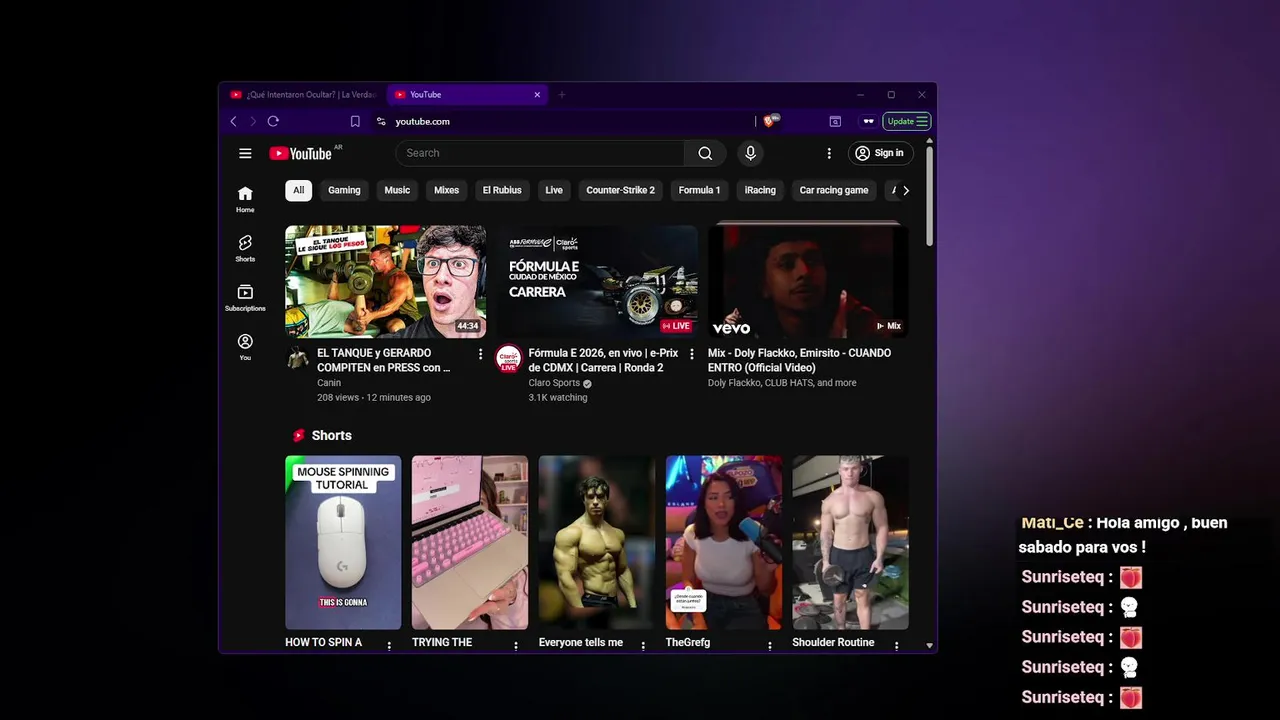Open a new browser tab
This screenshot has width=1280, height=720.
coord(562,95)
